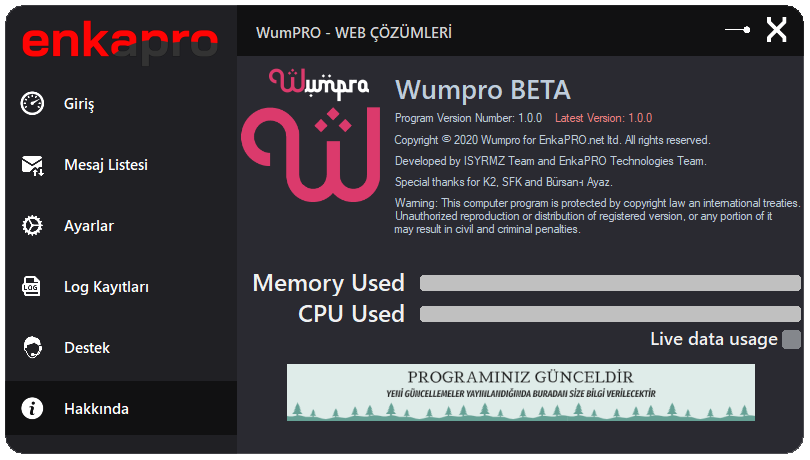The width and height of the screenshot is (810, 460).
Task: Click the WumPRO - WEB ÇÖZÜMLERİ title
Action: [x=354, y=33]
